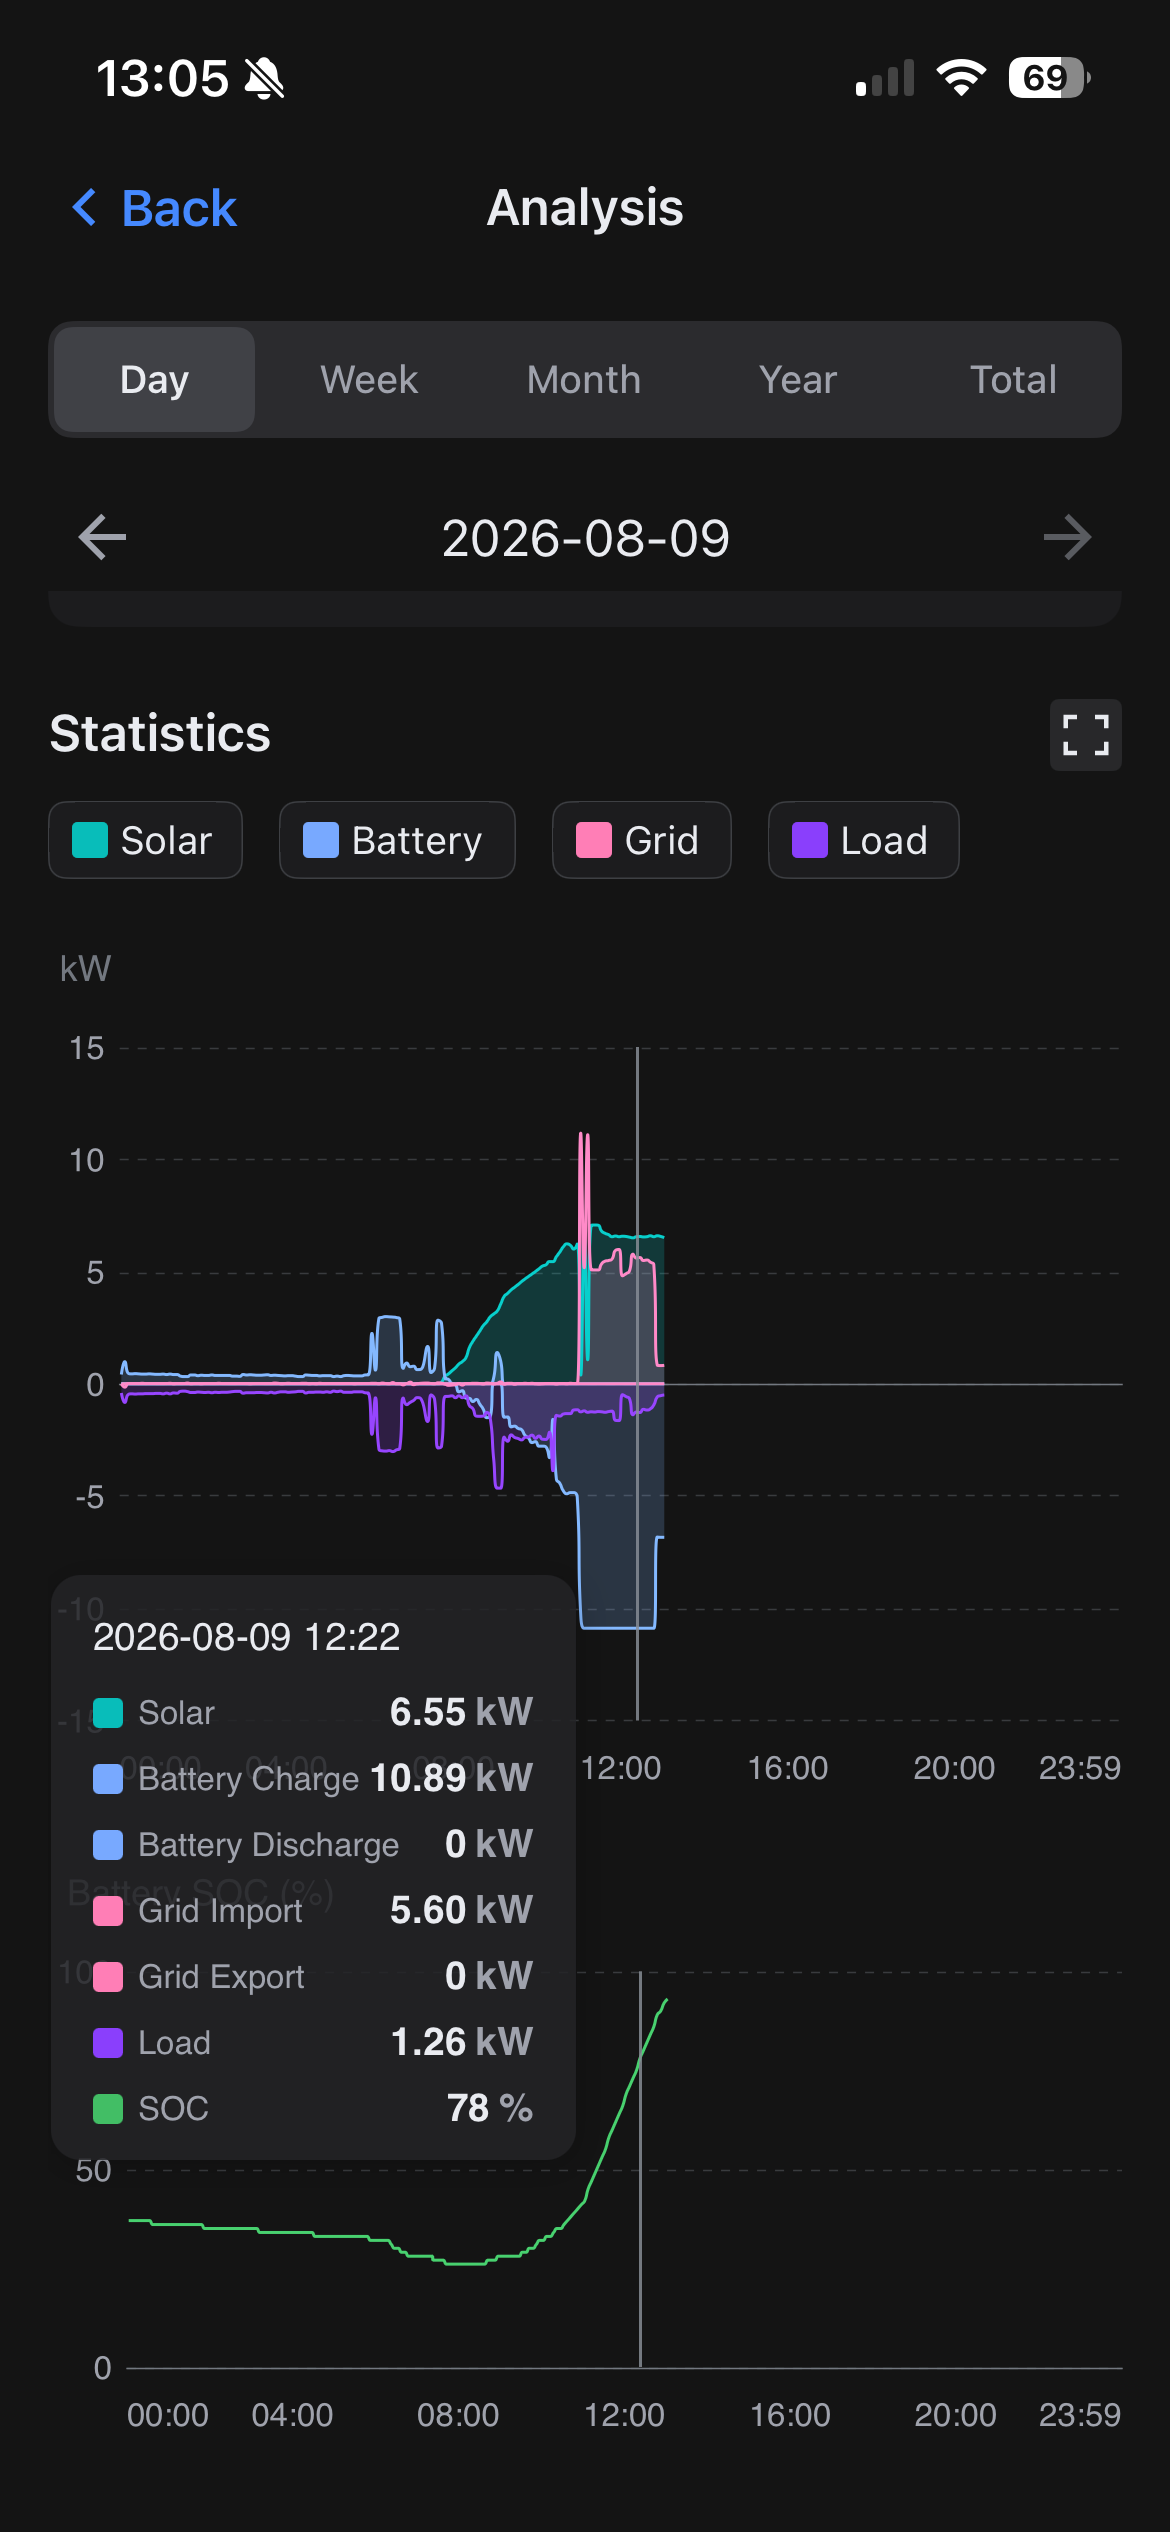Image resolution: width=1170 pixels, height=2532 pixels.
Task: Tap the Wi-Fi status icon
Action: (x=961, y=78)
